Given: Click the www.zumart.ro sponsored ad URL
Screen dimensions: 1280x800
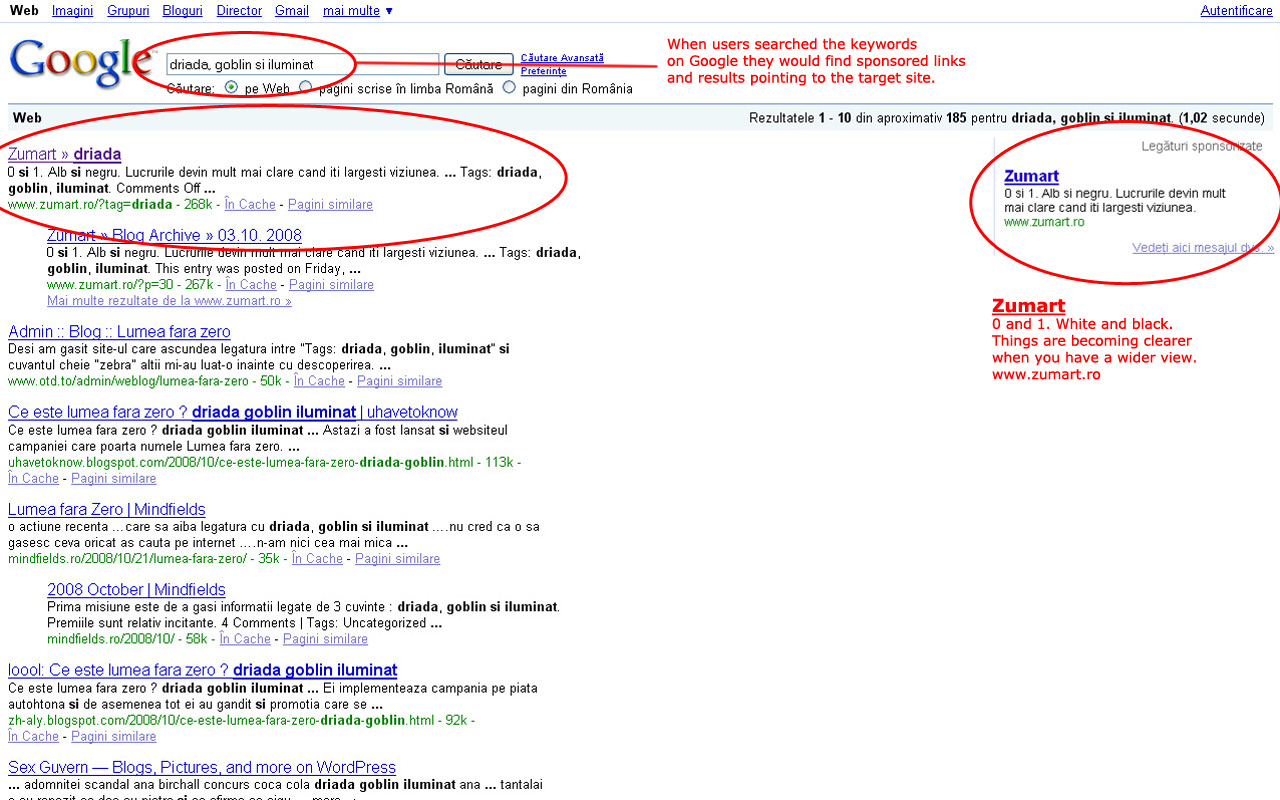Looking at the screenshot, I should click(x=1044, y=222).
